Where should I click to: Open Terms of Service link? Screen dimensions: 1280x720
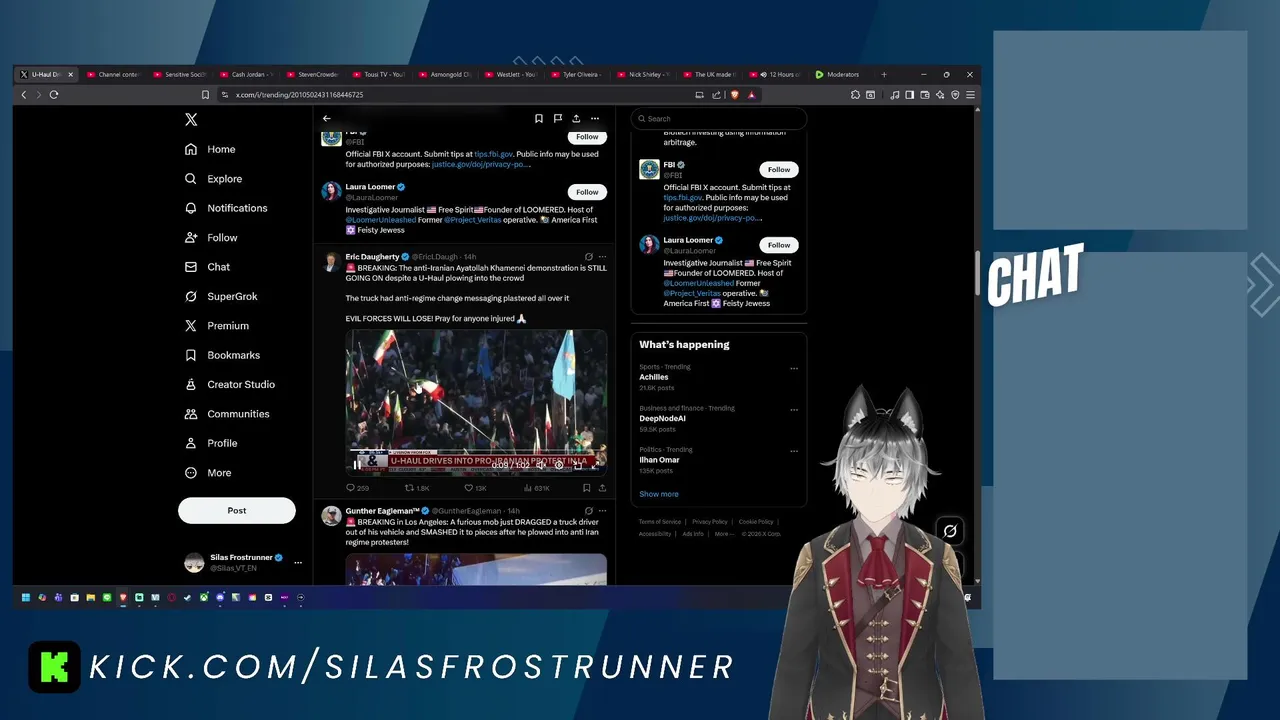tap(660, 522)
